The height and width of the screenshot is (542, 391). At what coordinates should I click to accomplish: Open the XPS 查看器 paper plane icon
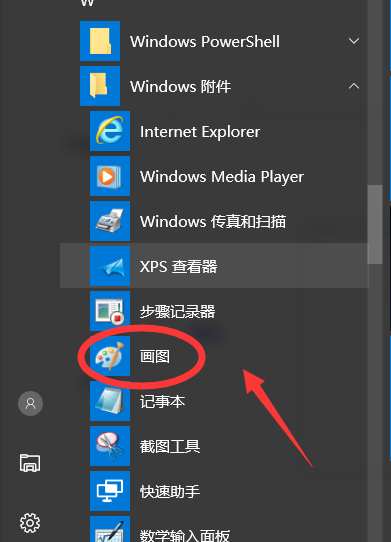coord(110,266)
